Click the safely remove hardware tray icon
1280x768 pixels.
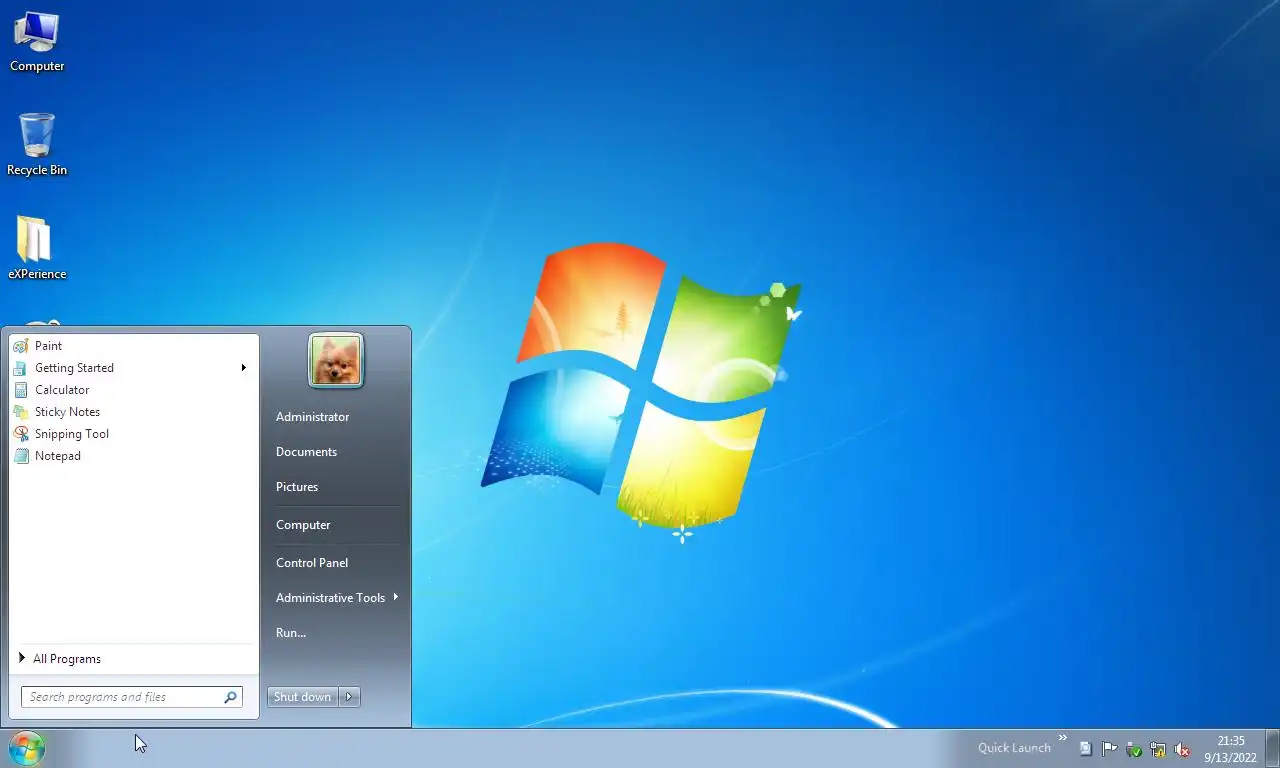[1134, 748]
